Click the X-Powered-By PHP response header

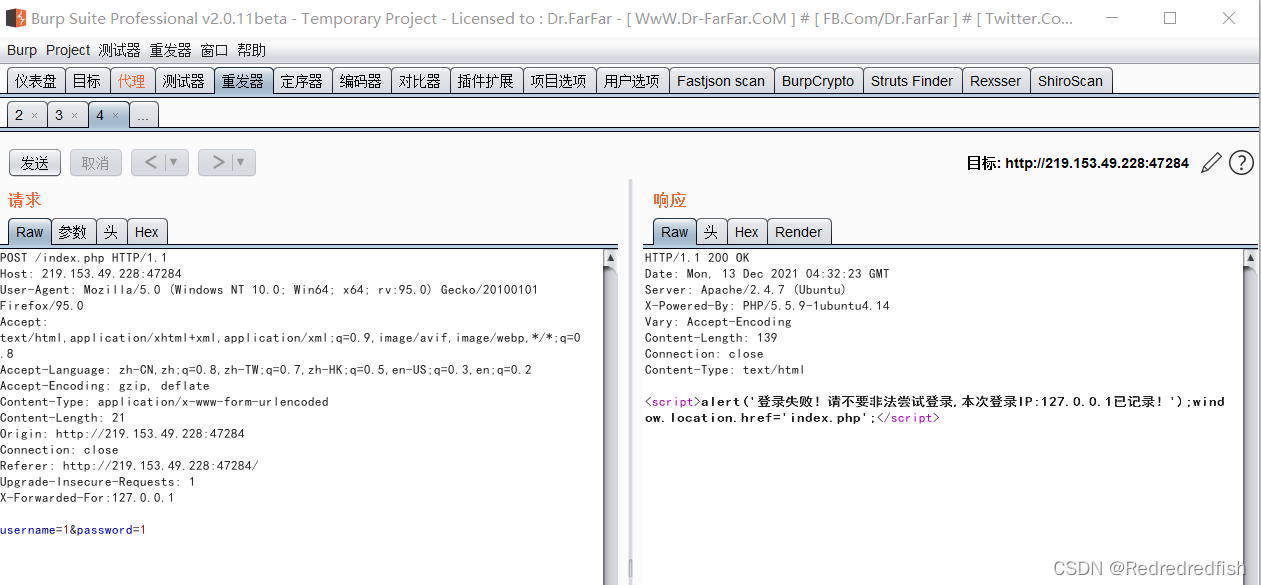(767, 306)
